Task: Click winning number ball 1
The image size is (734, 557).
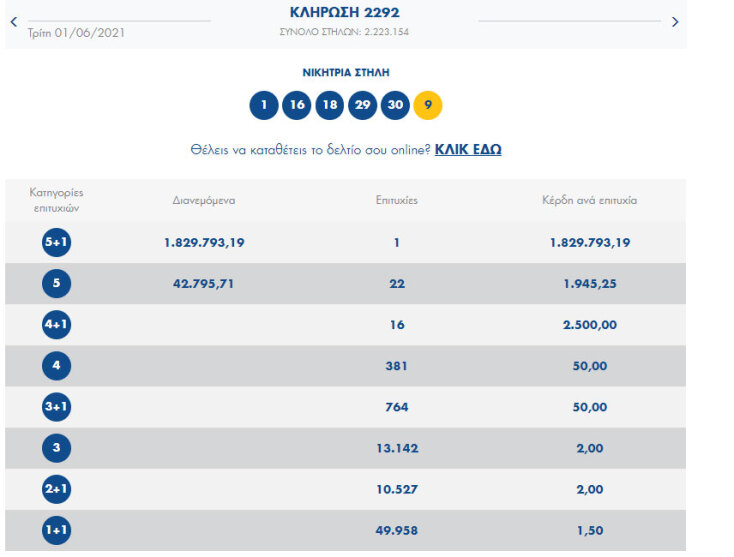Action: 264,105
